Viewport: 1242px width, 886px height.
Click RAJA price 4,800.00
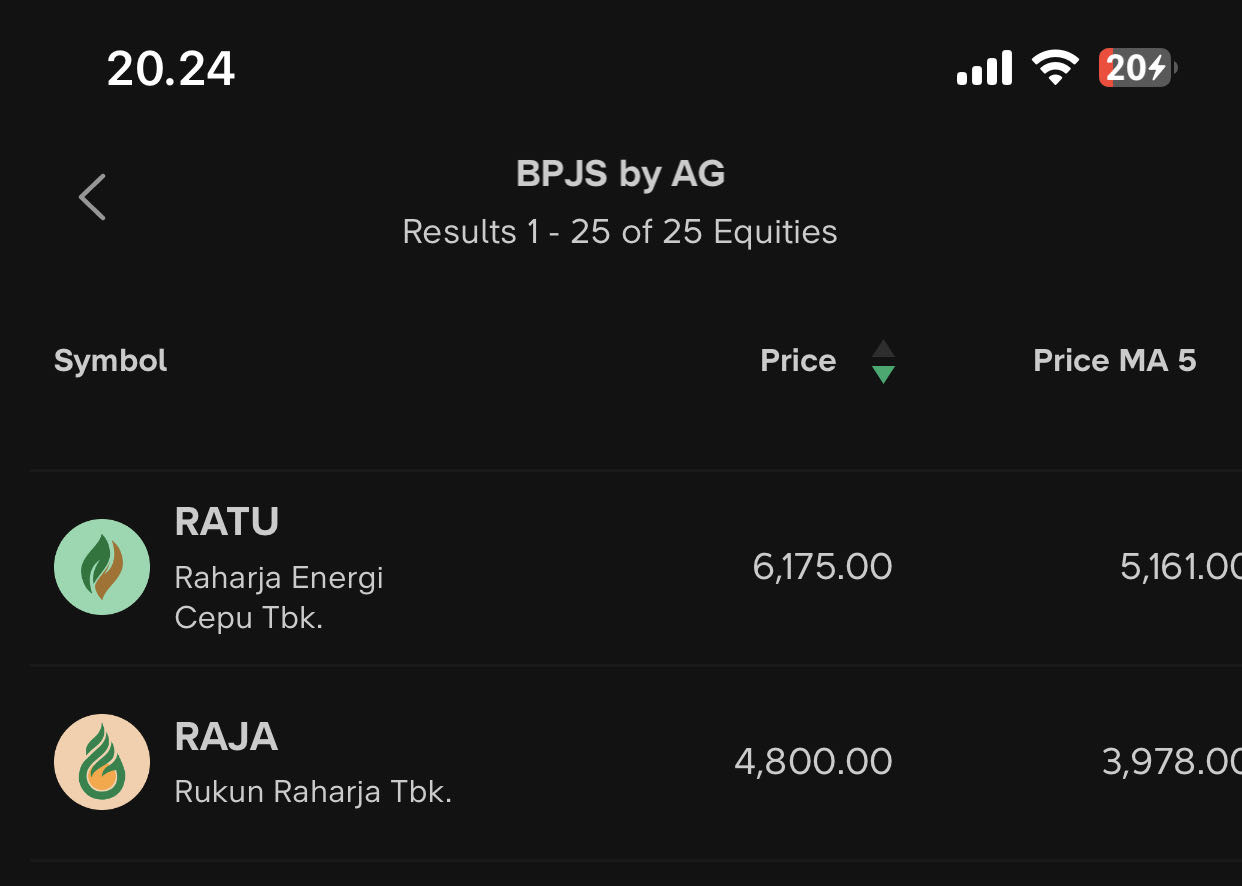coord(813,762)
